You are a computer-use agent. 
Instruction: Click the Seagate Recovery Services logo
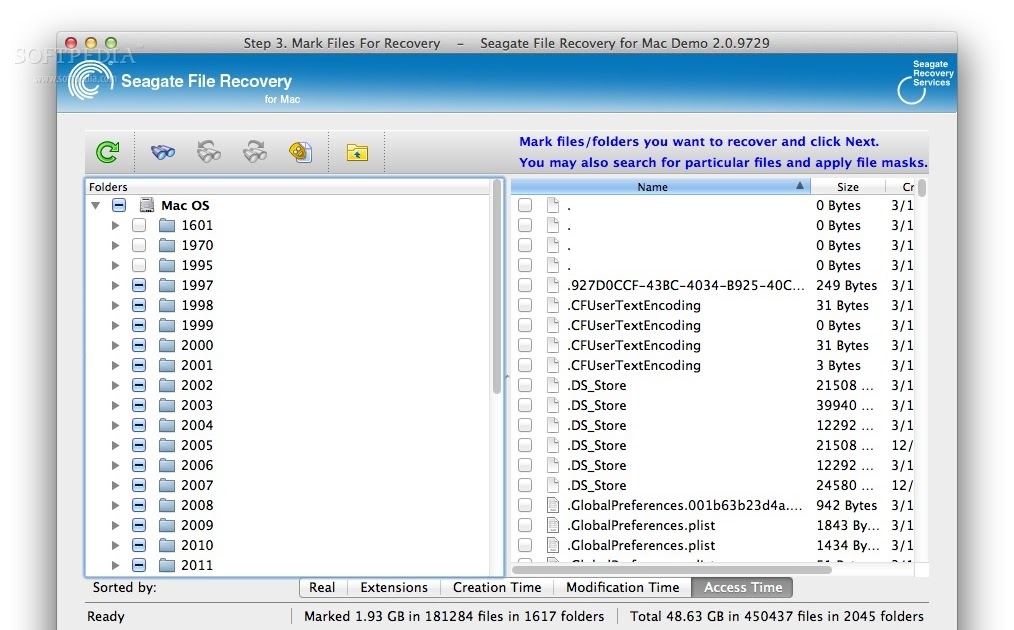click(x=925, y=82)
